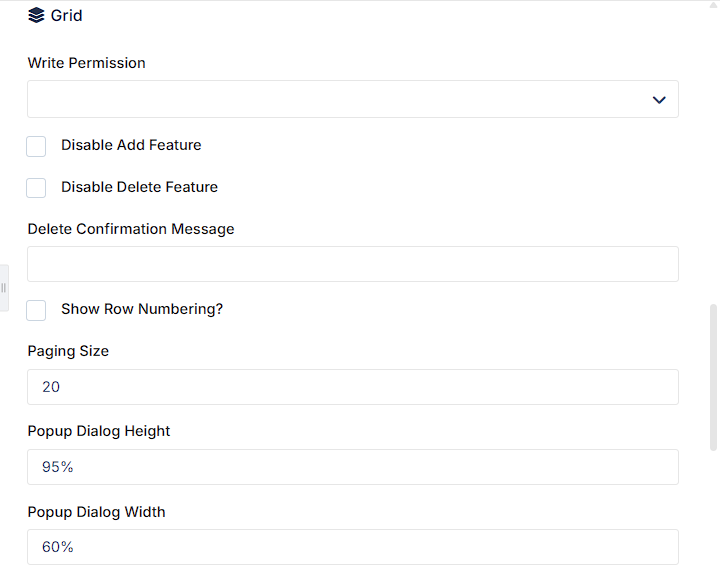Click the scroll up arrow icon
This screenshot has height=588, width=720.
point(714,4)
